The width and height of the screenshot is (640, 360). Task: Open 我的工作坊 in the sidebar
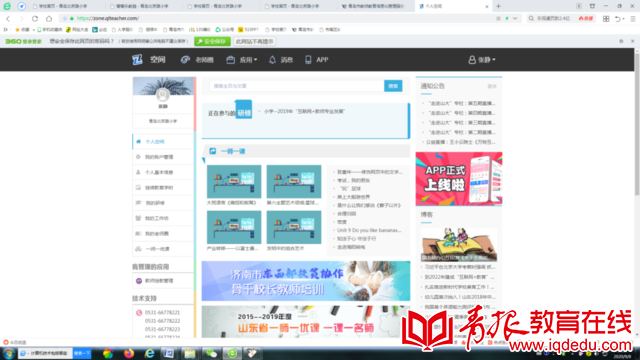[x=163, y=218]
